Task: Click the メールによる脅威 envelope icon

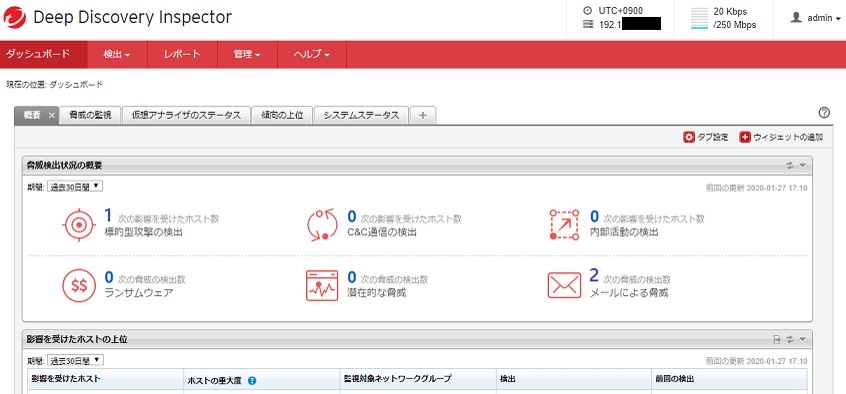Action: (564, 286)
